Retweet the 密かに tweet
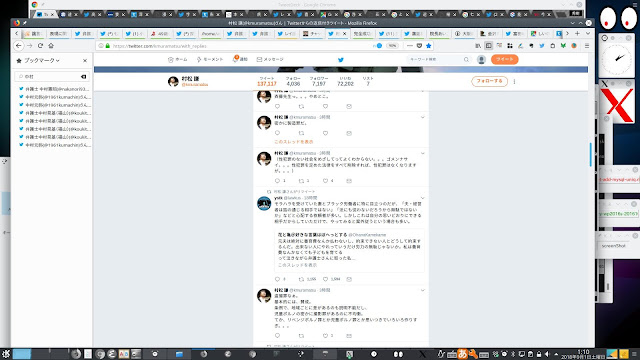The width and height of the screenshot is (640, 360). tap(301, 133)
